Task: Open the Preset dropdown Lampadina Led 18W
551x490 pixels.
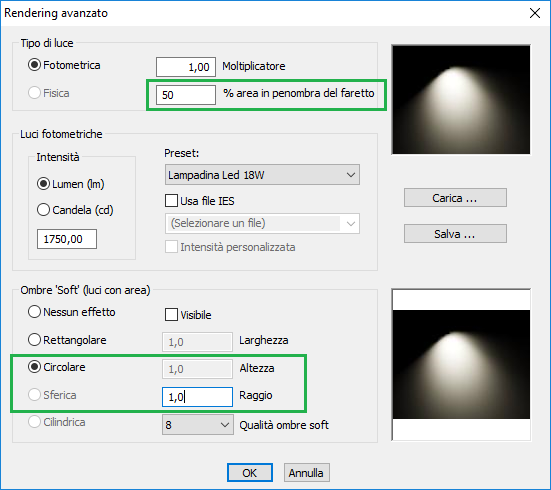Action: [262, 175]
